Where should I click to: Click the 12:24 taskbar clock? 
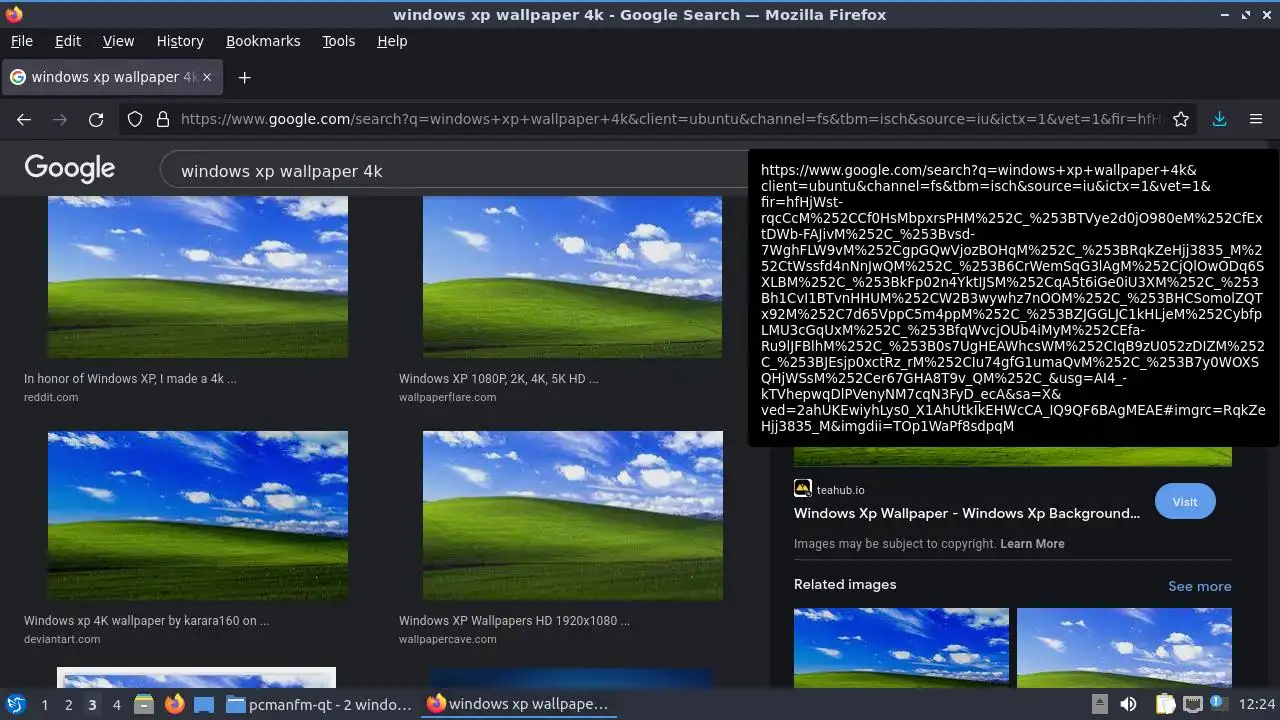tap(1257, 704)
